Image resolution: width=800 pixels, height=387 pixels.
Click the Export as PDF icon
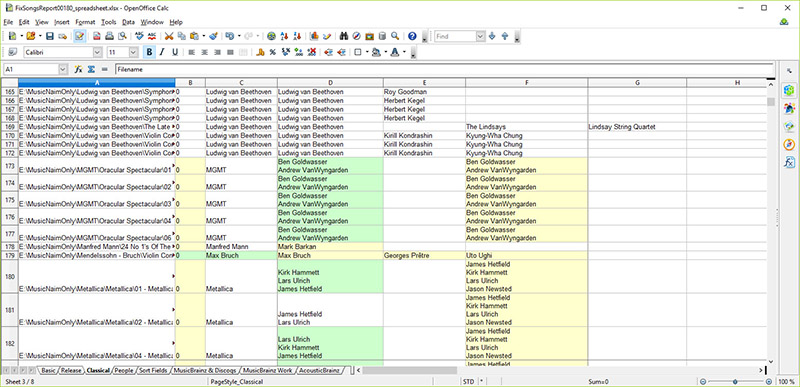point(96,36)
